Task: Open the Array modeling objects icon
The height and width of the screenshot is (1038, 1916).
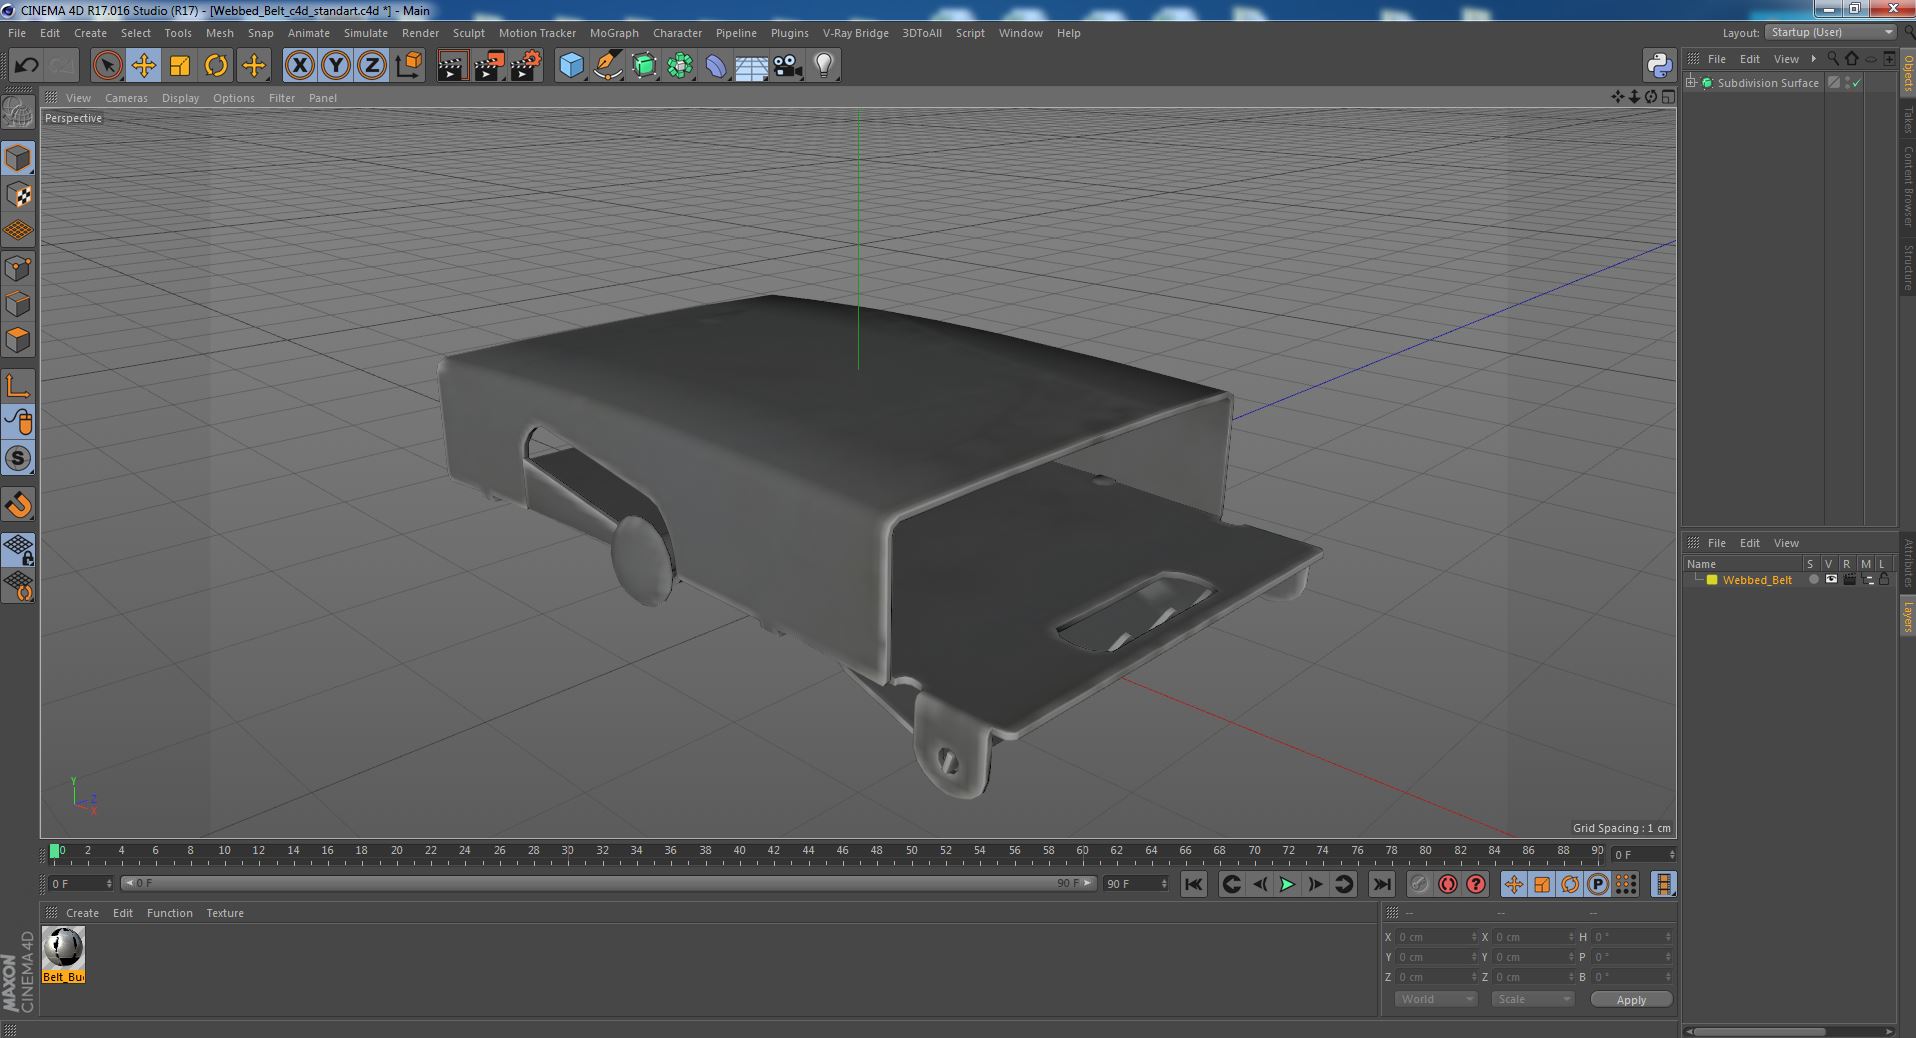Action: click(680, 66)
